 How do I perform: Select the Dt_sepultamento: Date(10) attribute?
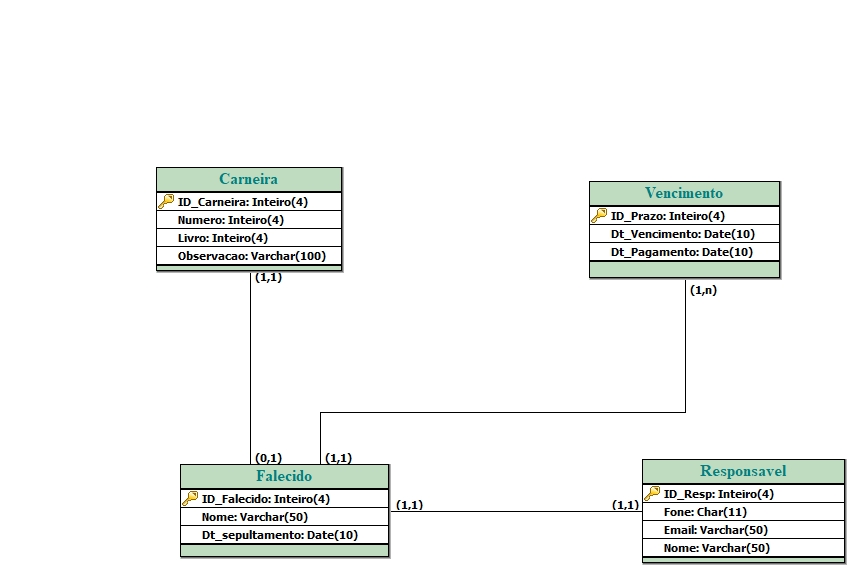(x=279, y=535)
